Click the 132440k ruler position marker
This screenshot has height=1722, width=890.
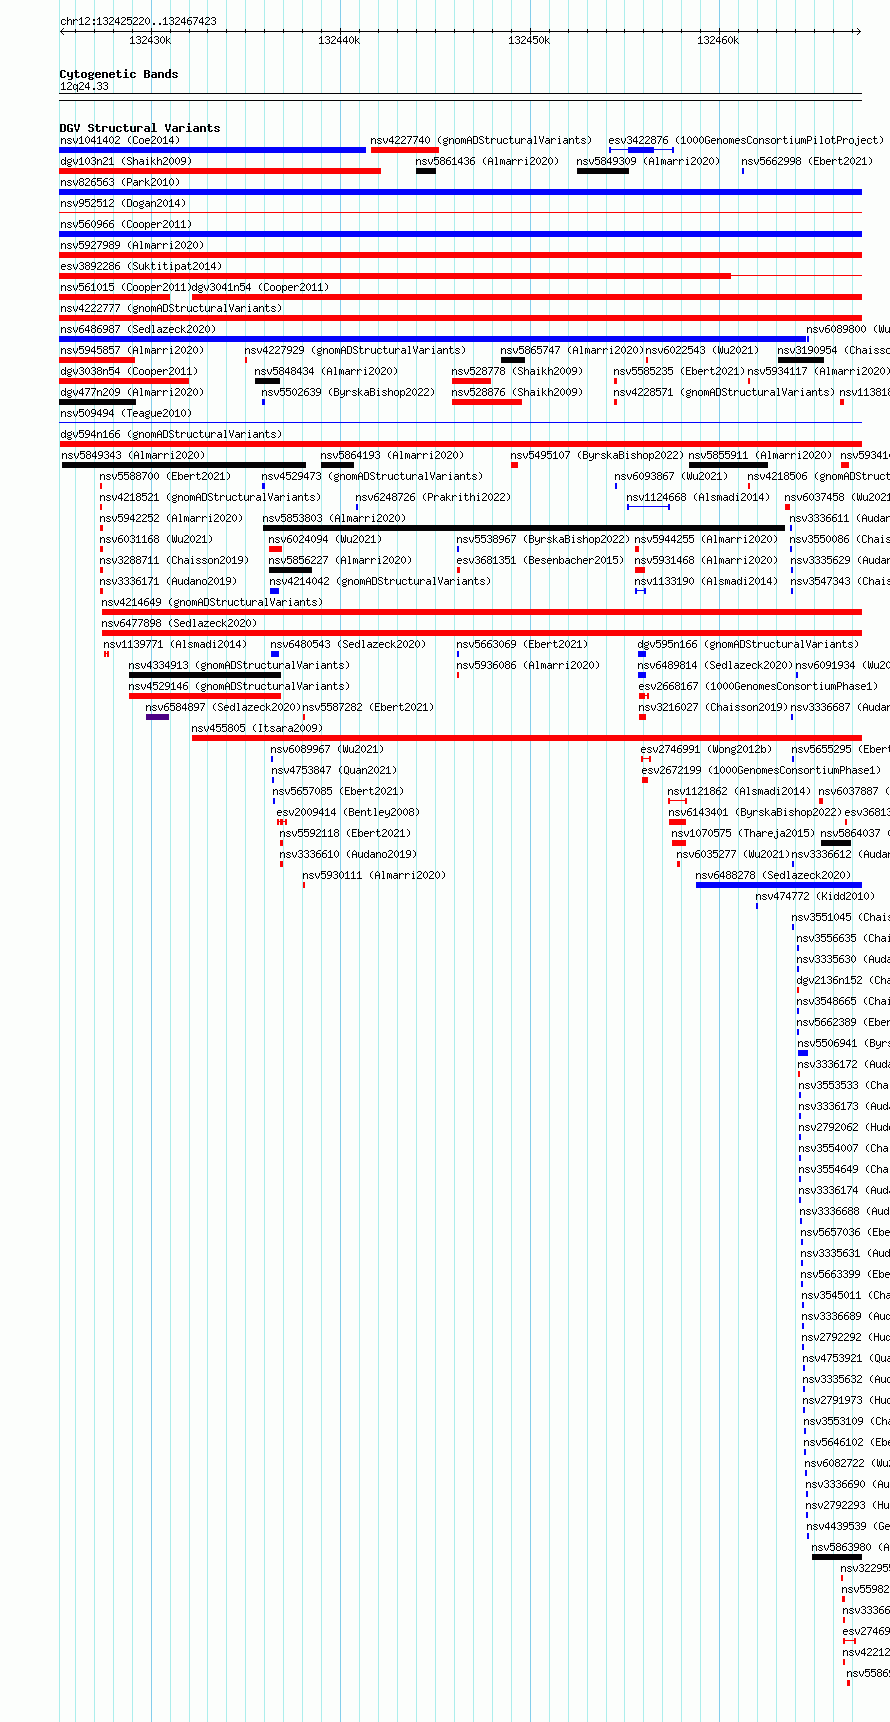click(x=339, y=40)
